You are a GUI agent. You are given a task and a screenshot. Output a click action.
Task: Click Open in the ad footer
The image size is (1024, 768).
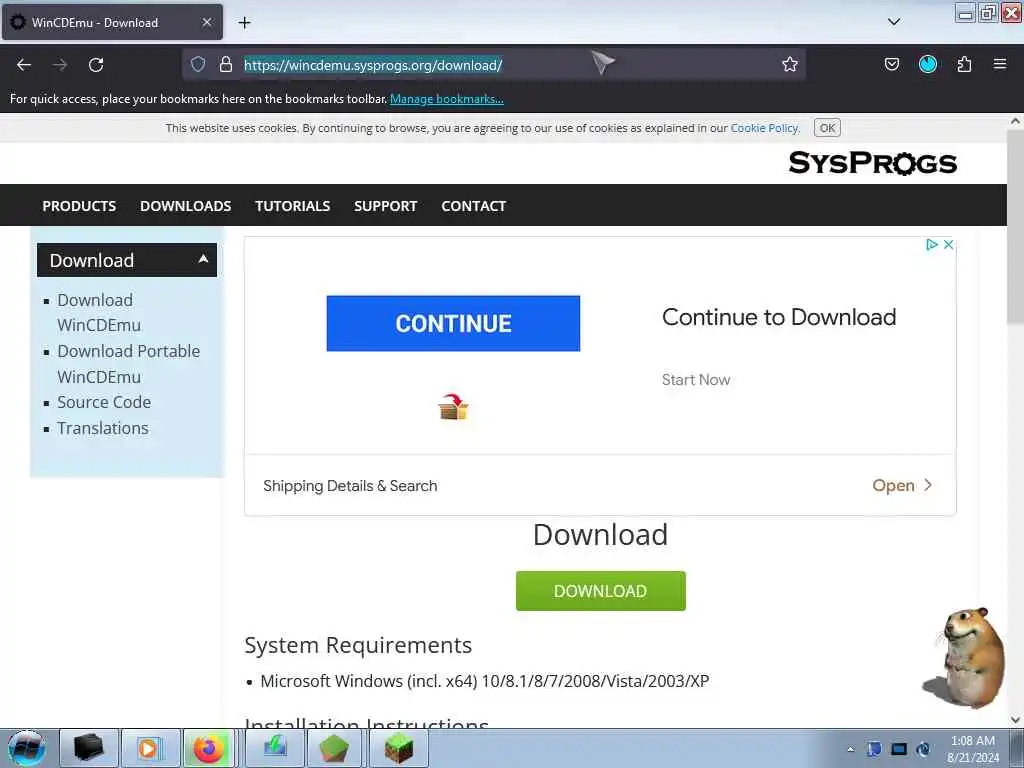point(902,485)
